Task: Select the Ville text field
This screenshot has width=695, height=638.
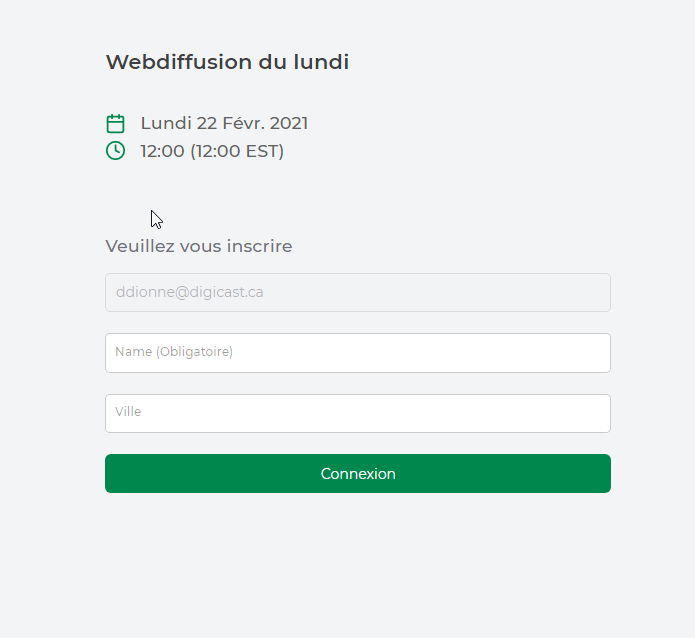Action: [358, 413]
